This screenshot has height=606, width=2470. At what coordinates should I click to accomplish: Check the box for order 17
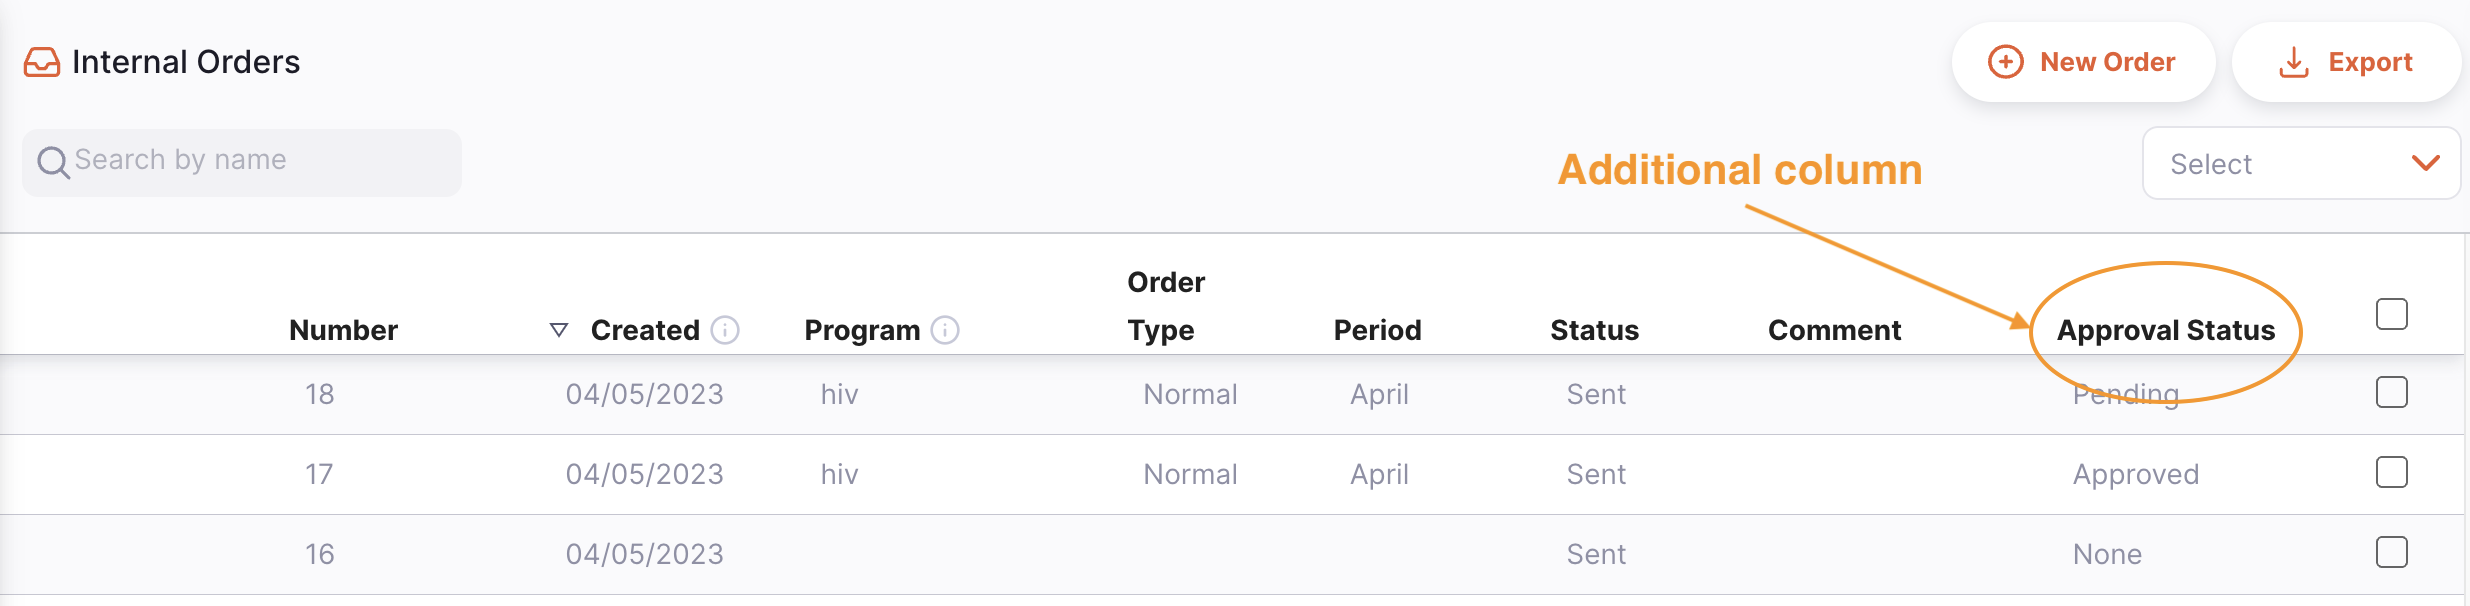(x=2391, y=472)
